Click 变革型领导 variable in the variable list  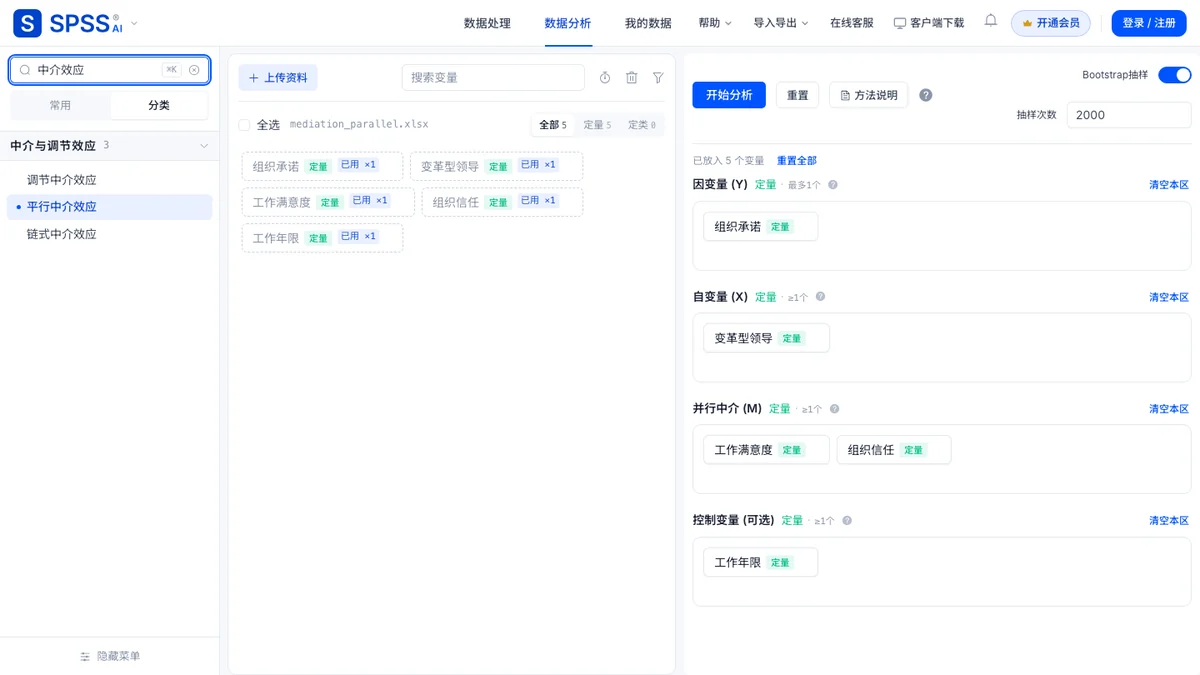(x=496, y=166)
